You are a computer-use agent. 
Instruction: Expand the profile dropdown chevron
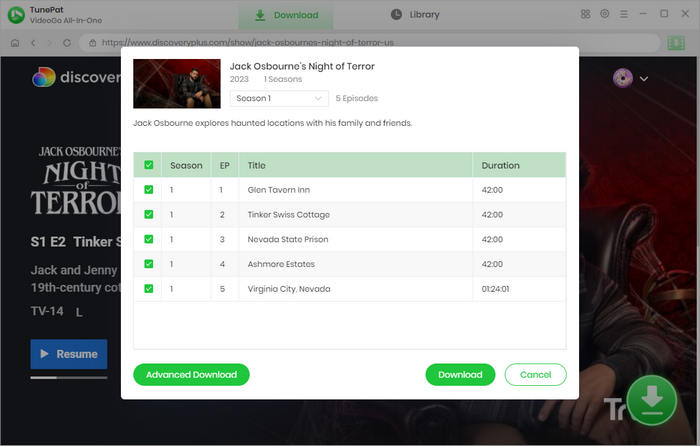tap(644, 79)
